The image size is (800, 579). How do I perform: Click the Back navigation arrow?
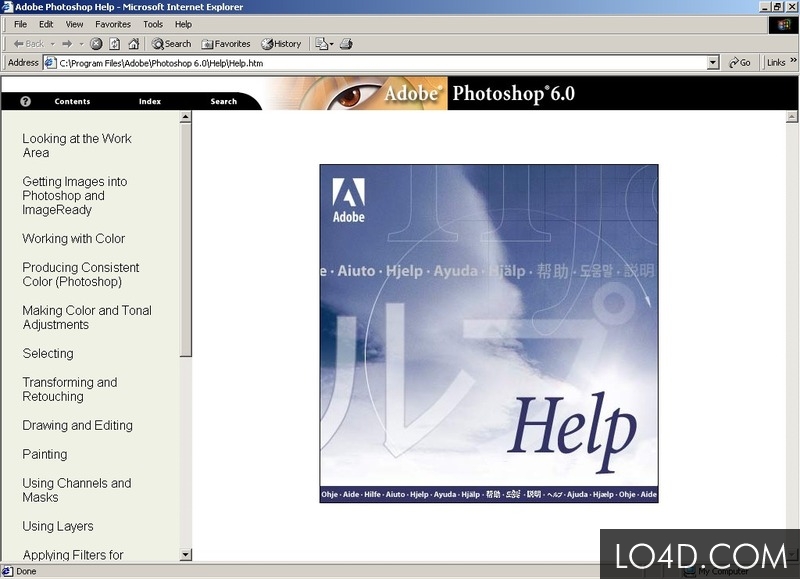(x=29, y=44)
